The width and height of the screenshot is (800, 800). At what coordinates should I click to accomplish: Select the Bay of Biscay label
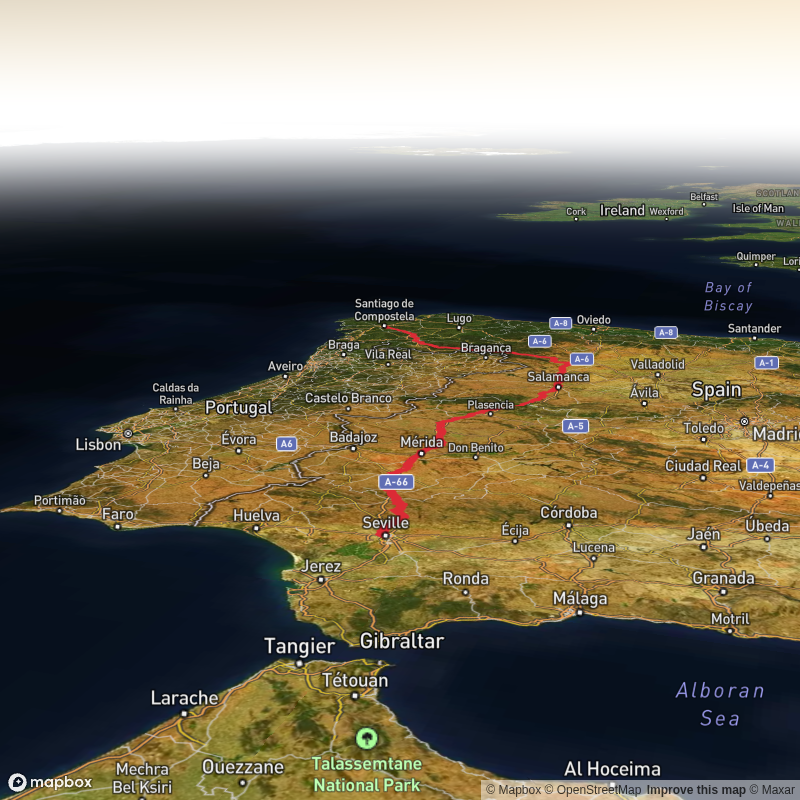[x=728, y=297]
